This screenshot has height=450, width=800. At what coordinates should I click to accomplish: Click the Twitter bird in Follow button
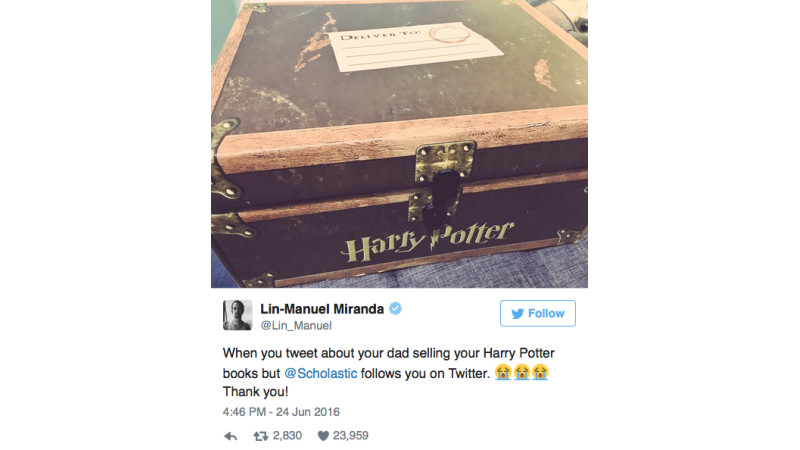coord(517,313)
